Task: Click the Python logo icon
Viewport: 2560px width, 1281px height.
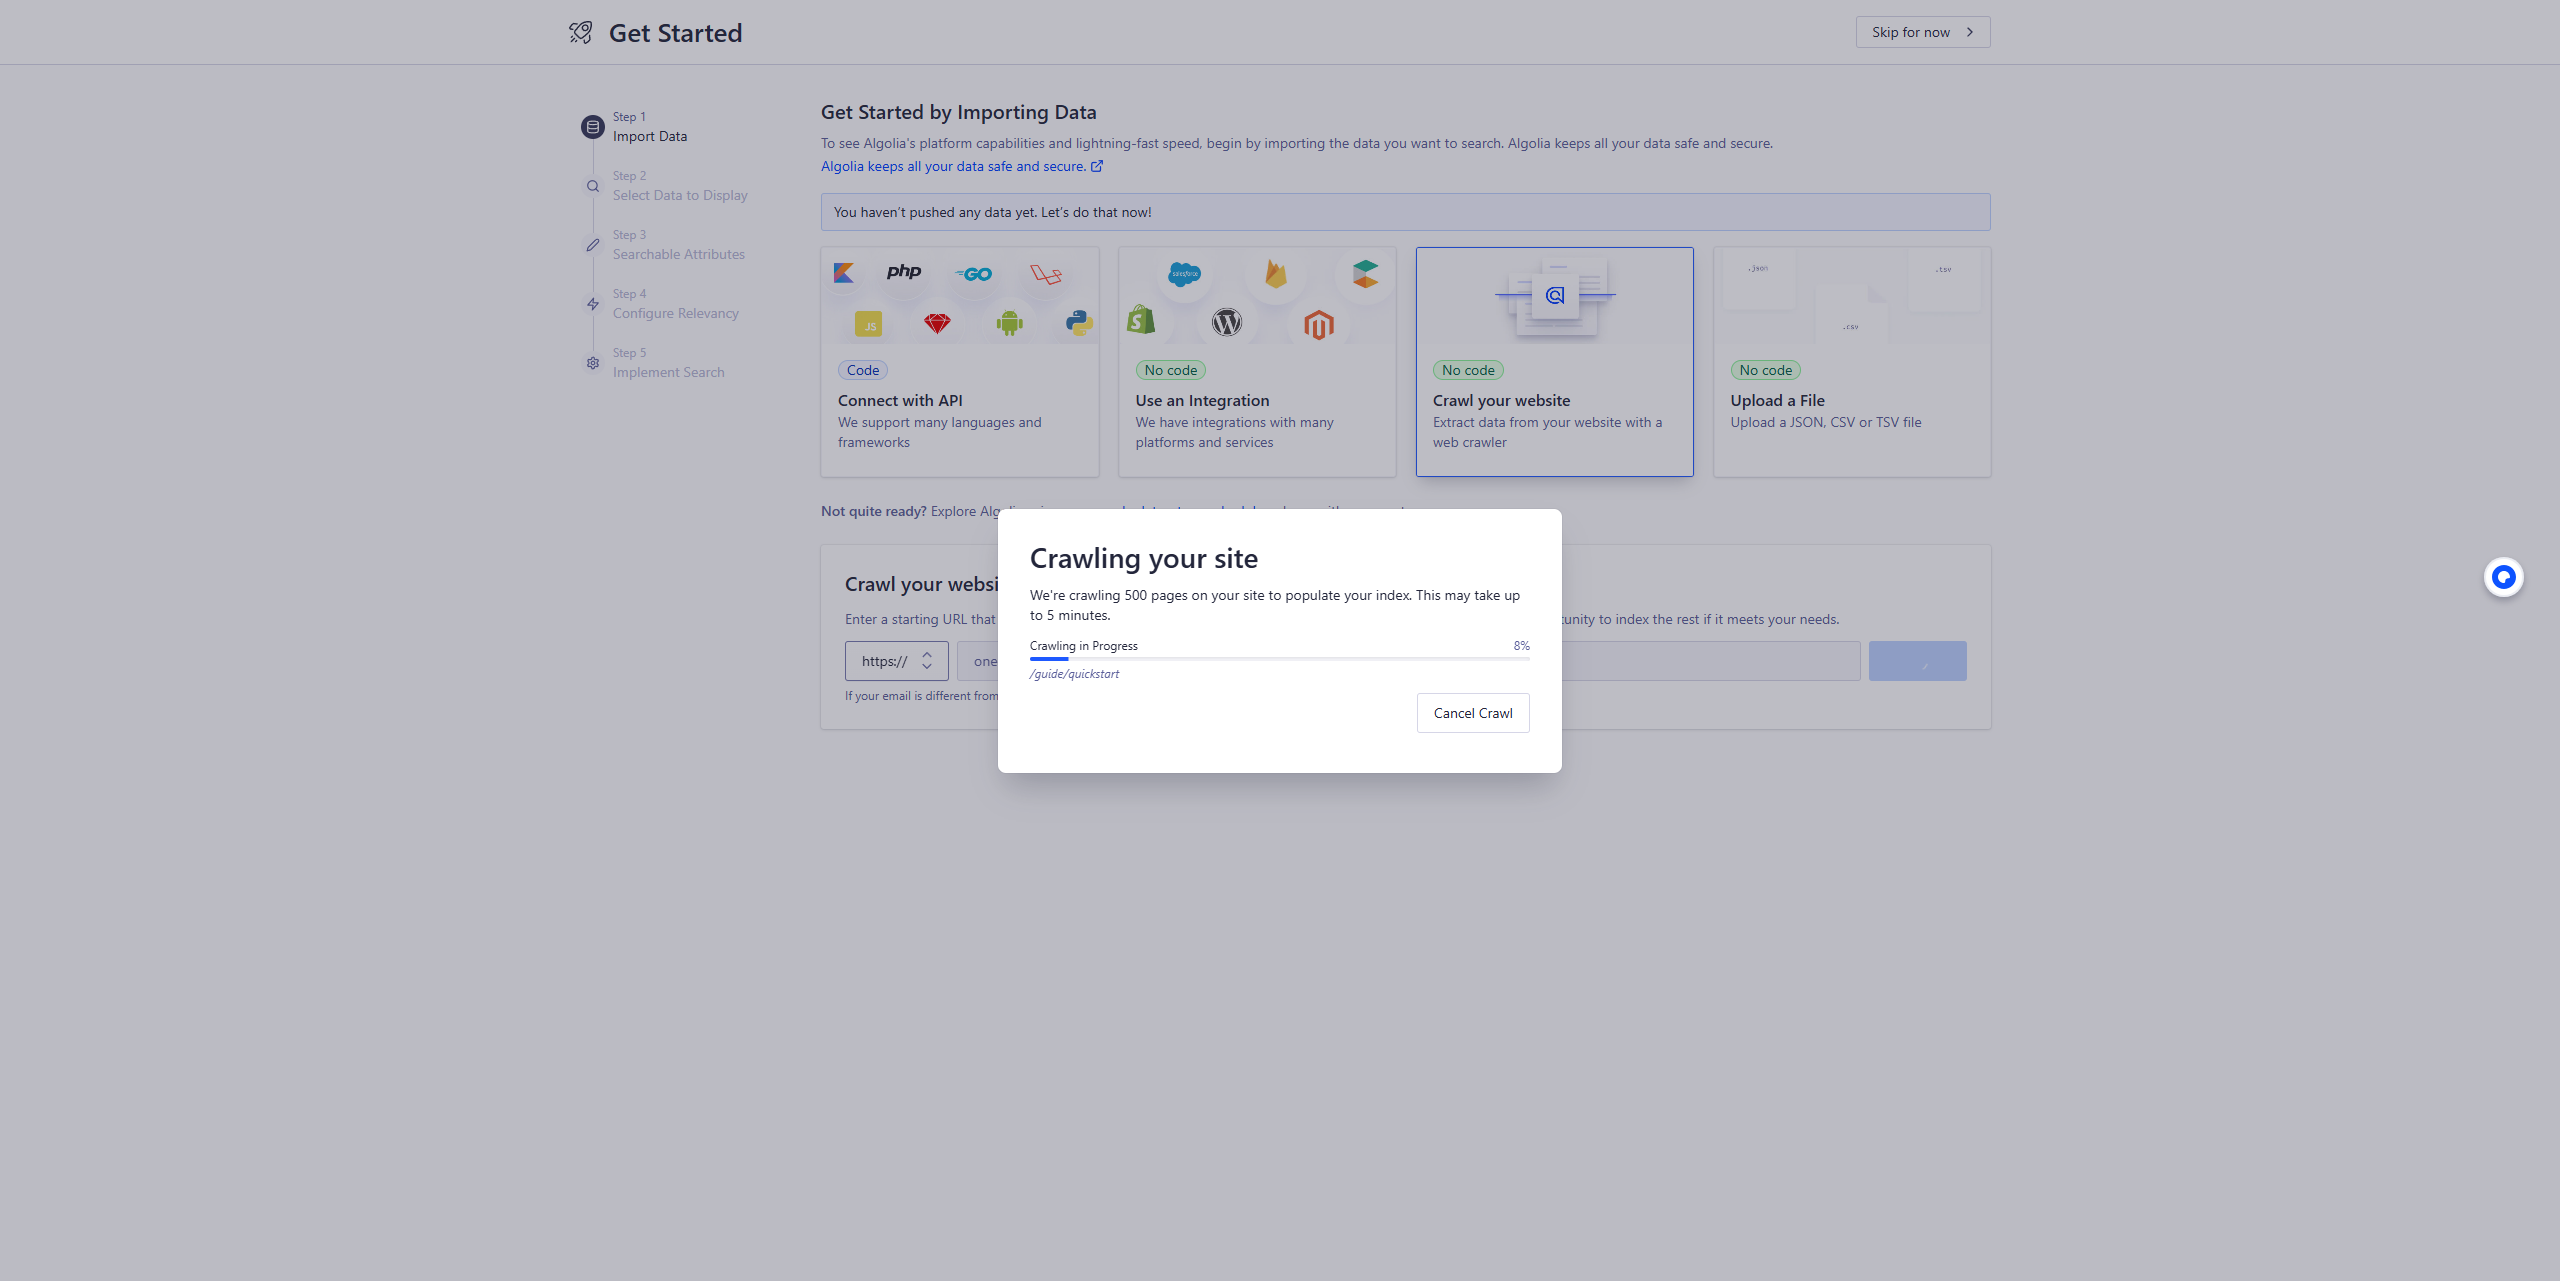Action: 1079,322
